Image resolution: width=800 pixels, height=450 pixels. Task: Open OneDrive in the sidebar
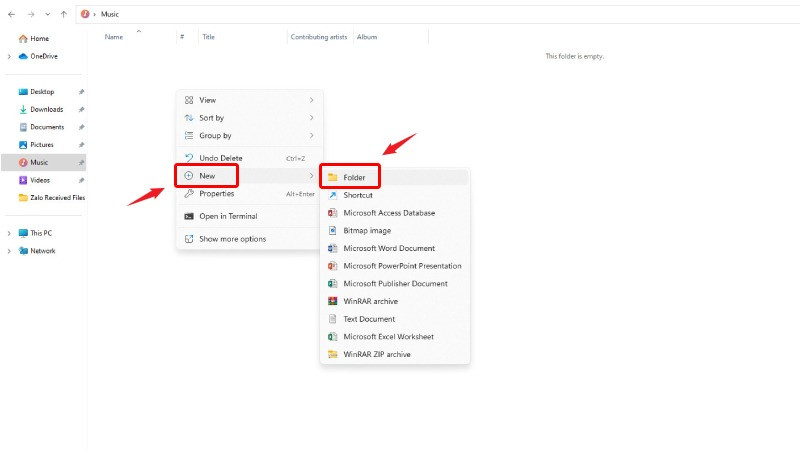(x=44, y=56)
